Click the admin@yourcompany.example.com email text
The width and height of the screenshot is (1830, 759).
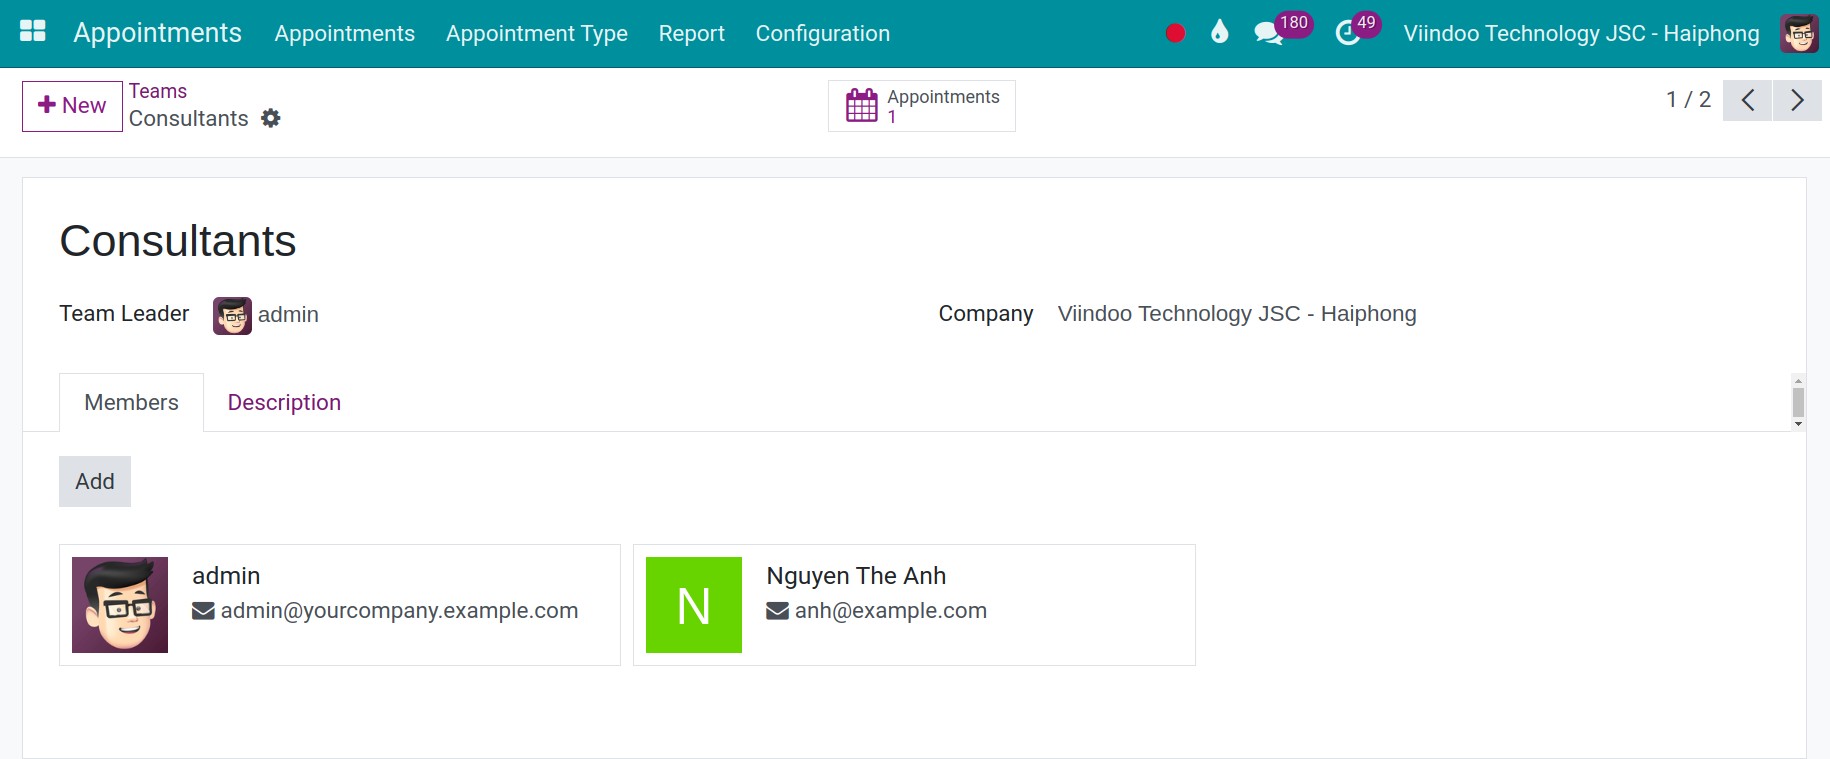pos(399,611)
